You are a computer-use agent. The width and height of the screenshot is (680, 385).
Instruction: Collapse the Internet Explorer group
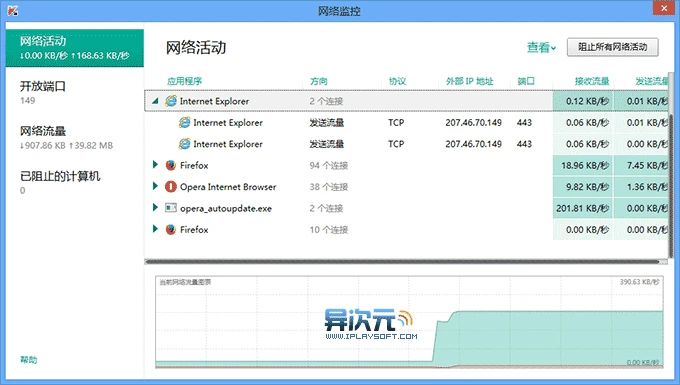(x=155, y=101)
